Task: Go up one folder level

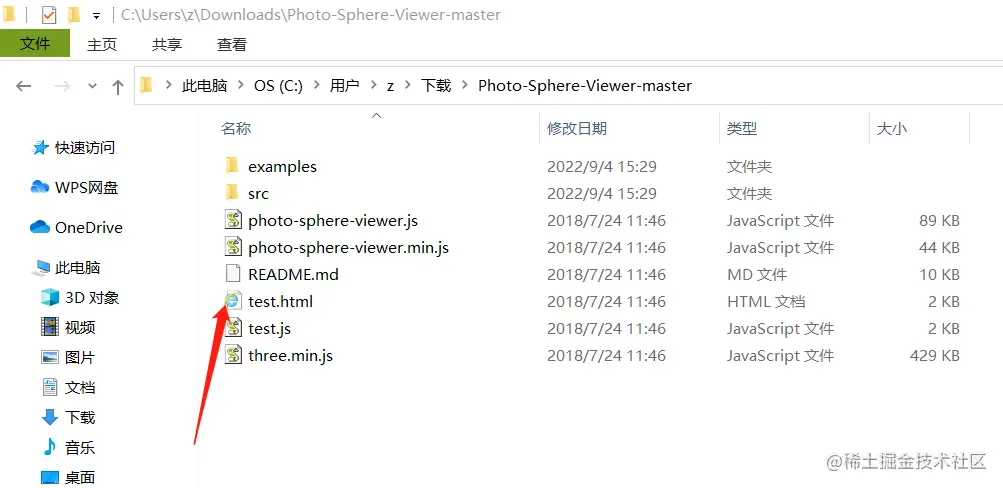Action: pos(118,87)
